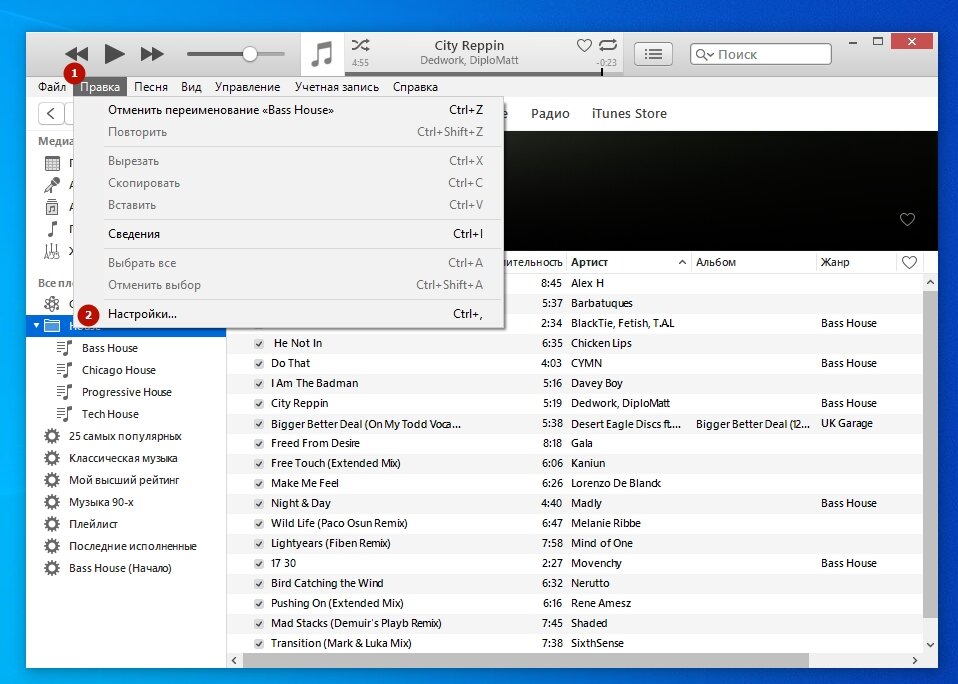Click the horizontal scrollbar left arrow
Image resolution: width=958 pixels, height=684 pixels.
click(x=235, y=660)
